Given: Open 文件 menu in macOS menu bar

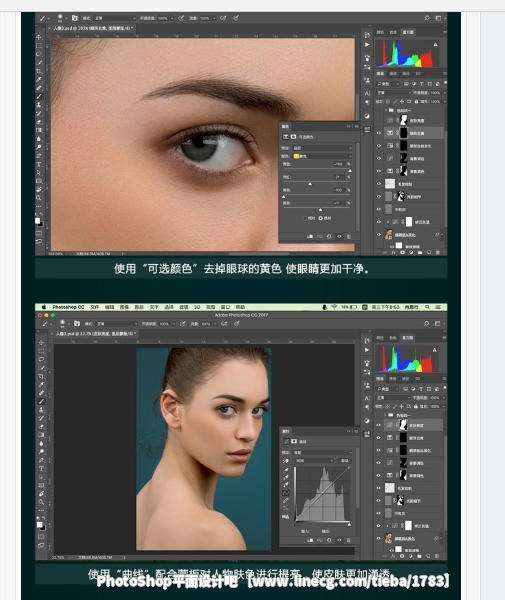Looking at the screenshot, I should 94,307.
